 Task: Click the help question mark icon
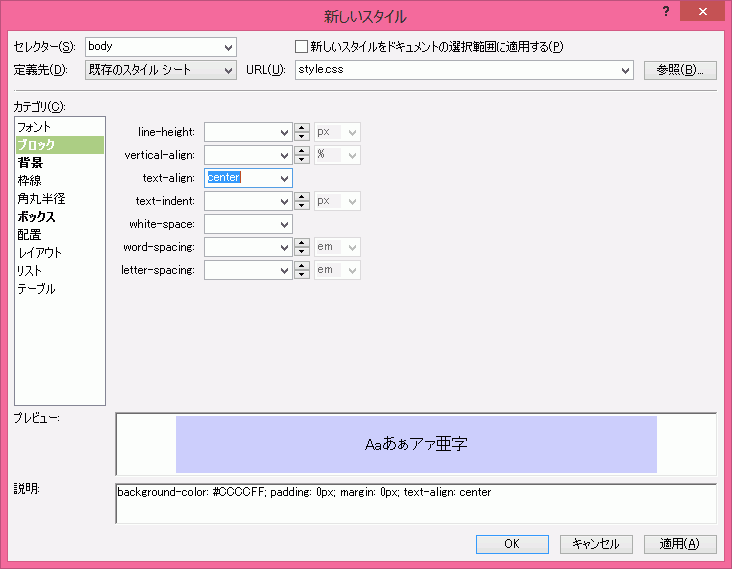pyautogui.click(x=666, y=11)
